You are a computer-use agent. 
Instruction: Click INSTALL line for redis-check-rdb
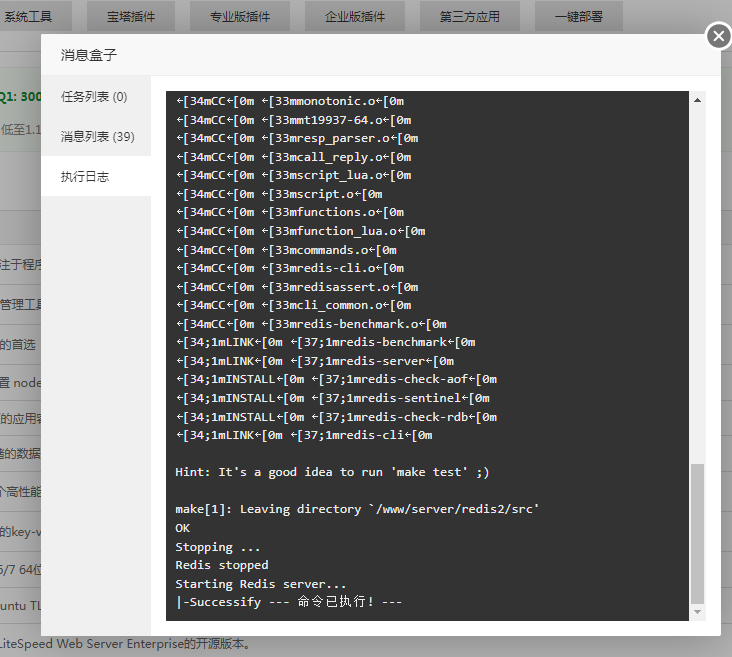coord(337,417)
